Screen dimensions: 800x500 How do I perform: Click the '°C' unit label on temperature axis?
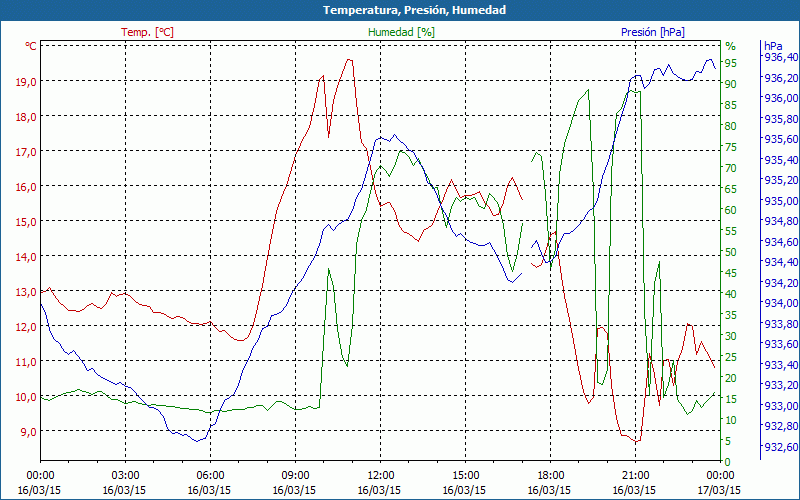click(x=31, y=46)
